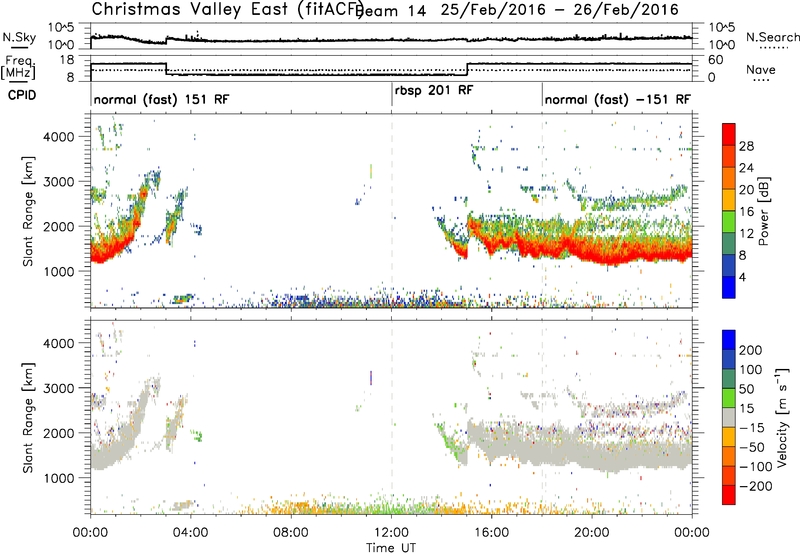Click the 'rbsp 201 RF' CPID label
The width and height of the screenshot is (800, 554).
tap(434, 90)
